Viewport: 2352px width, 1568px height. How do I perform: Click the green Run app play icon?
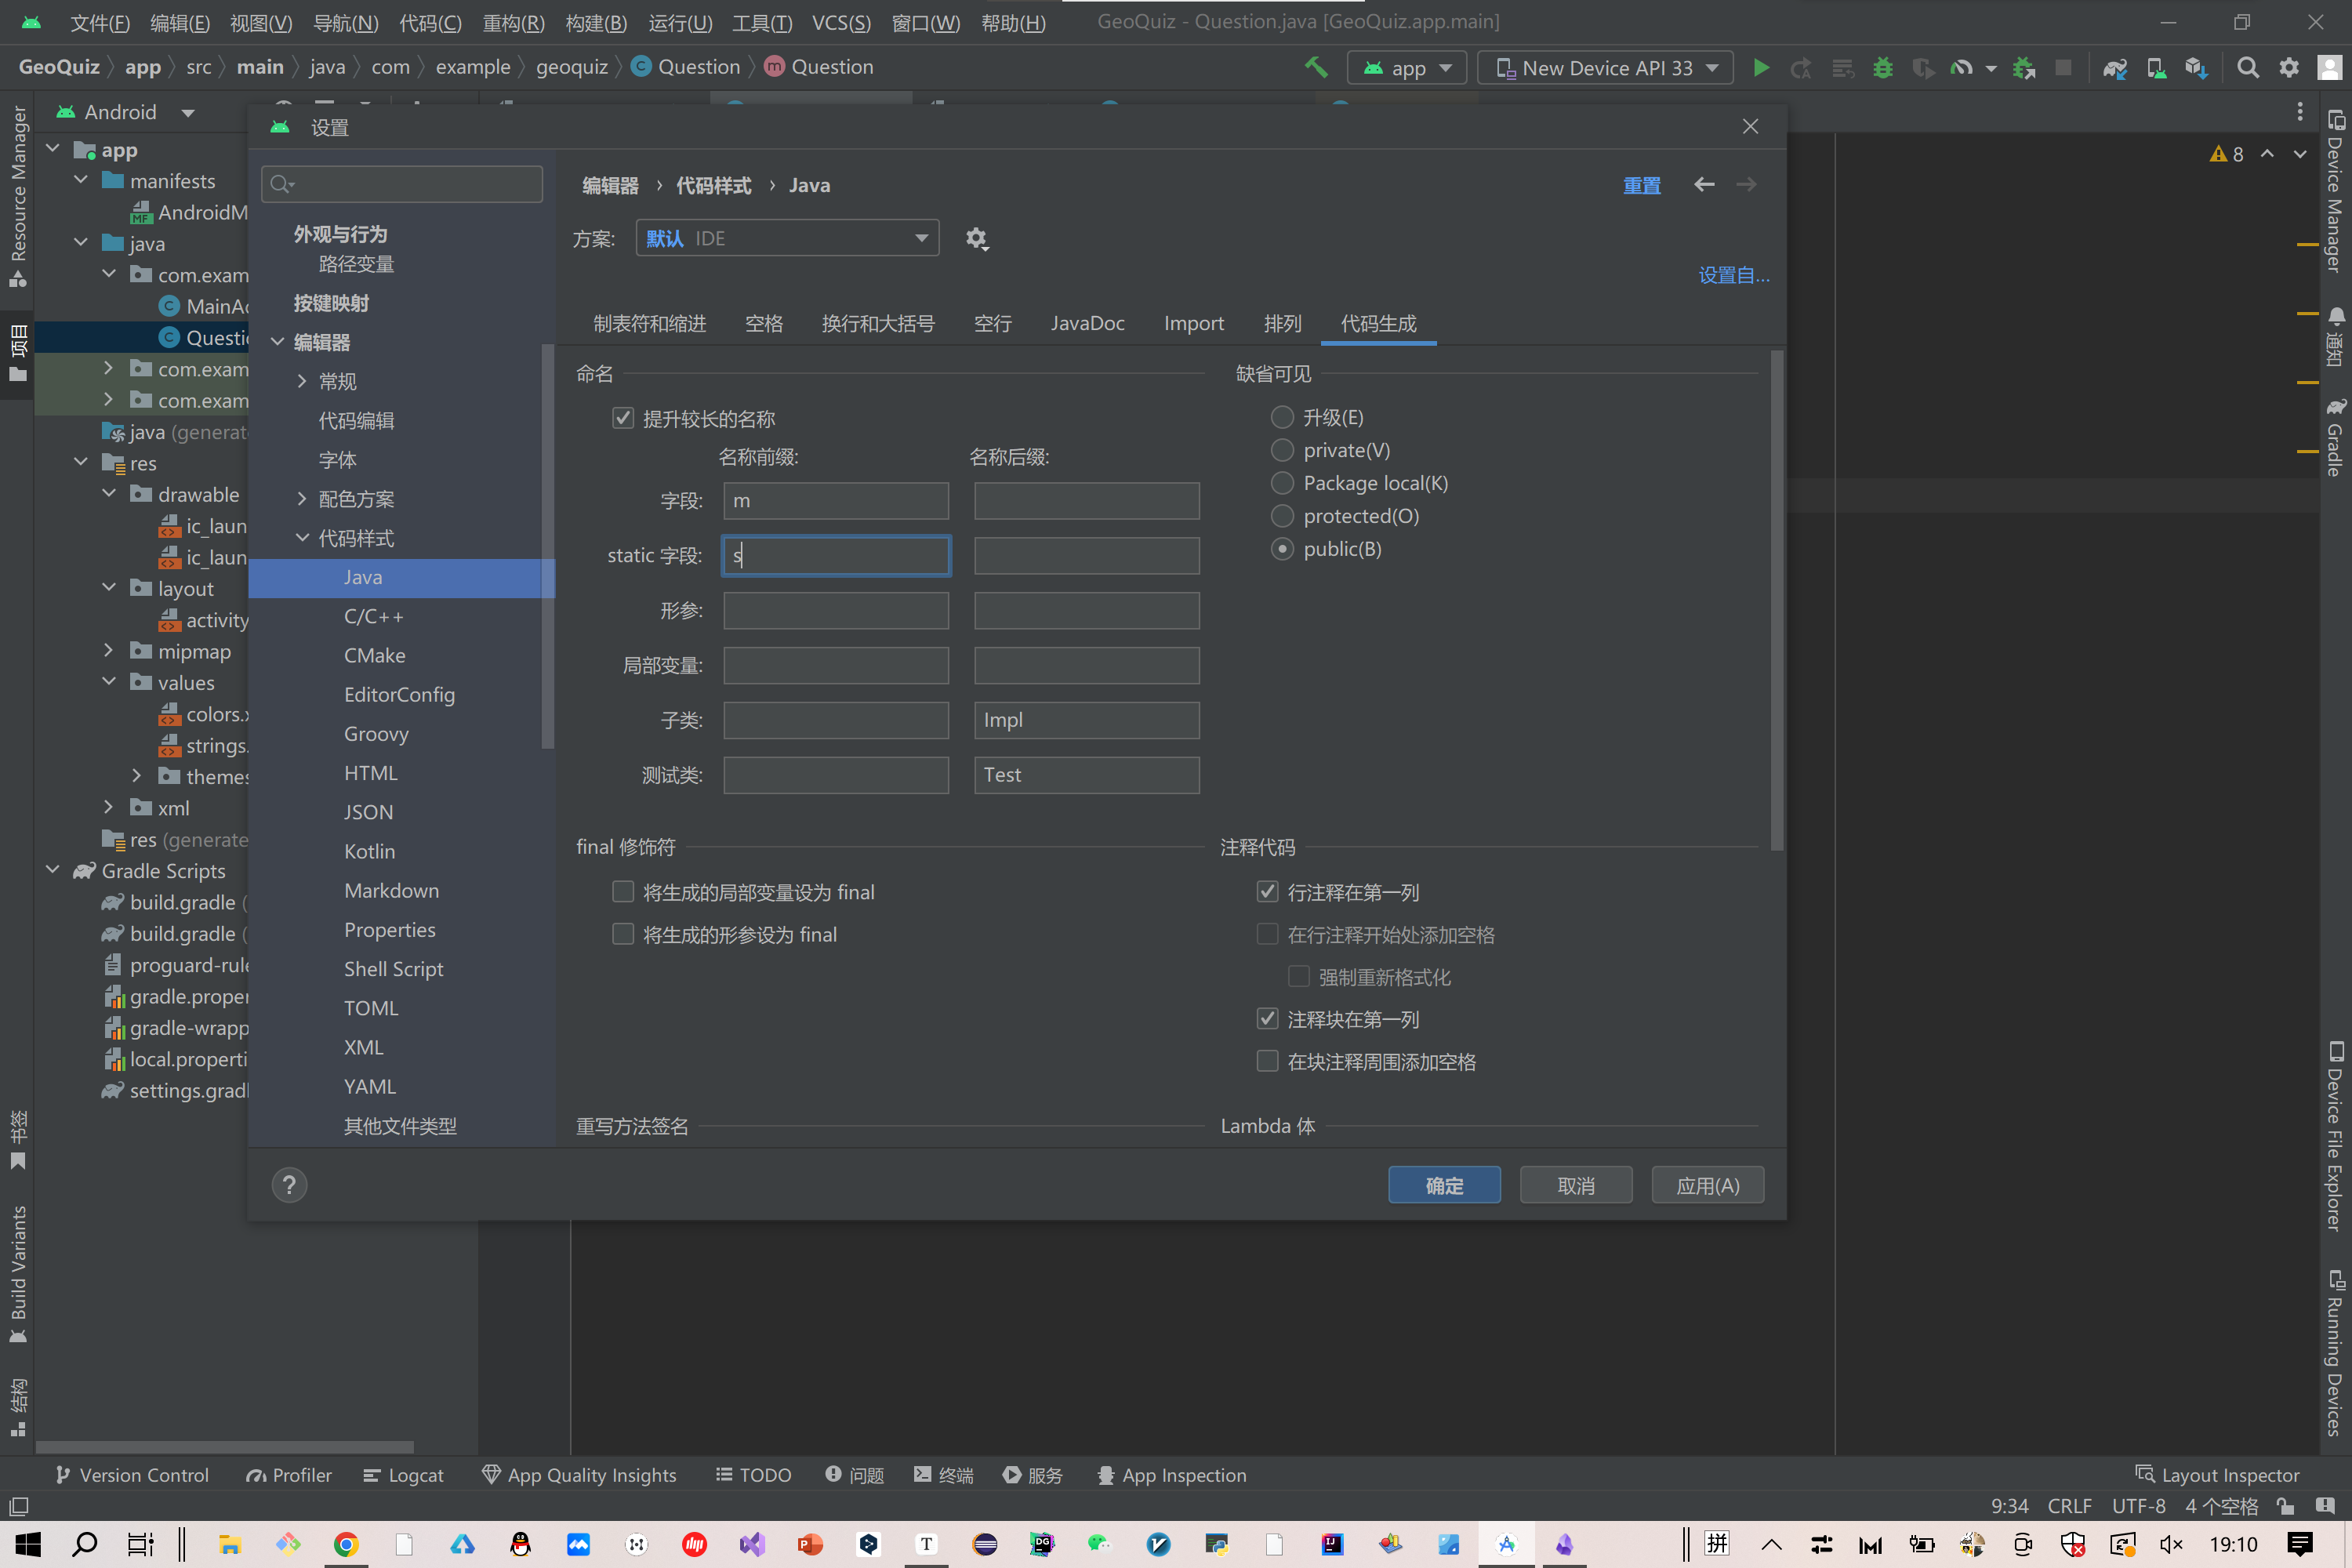(x=1761, y=68)
